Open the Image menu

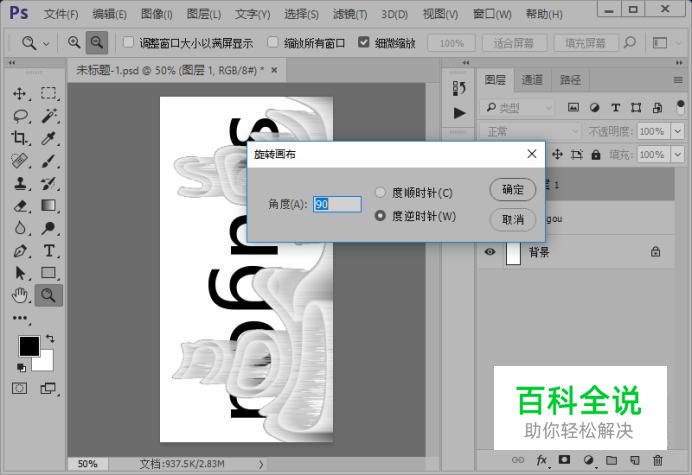156,14
